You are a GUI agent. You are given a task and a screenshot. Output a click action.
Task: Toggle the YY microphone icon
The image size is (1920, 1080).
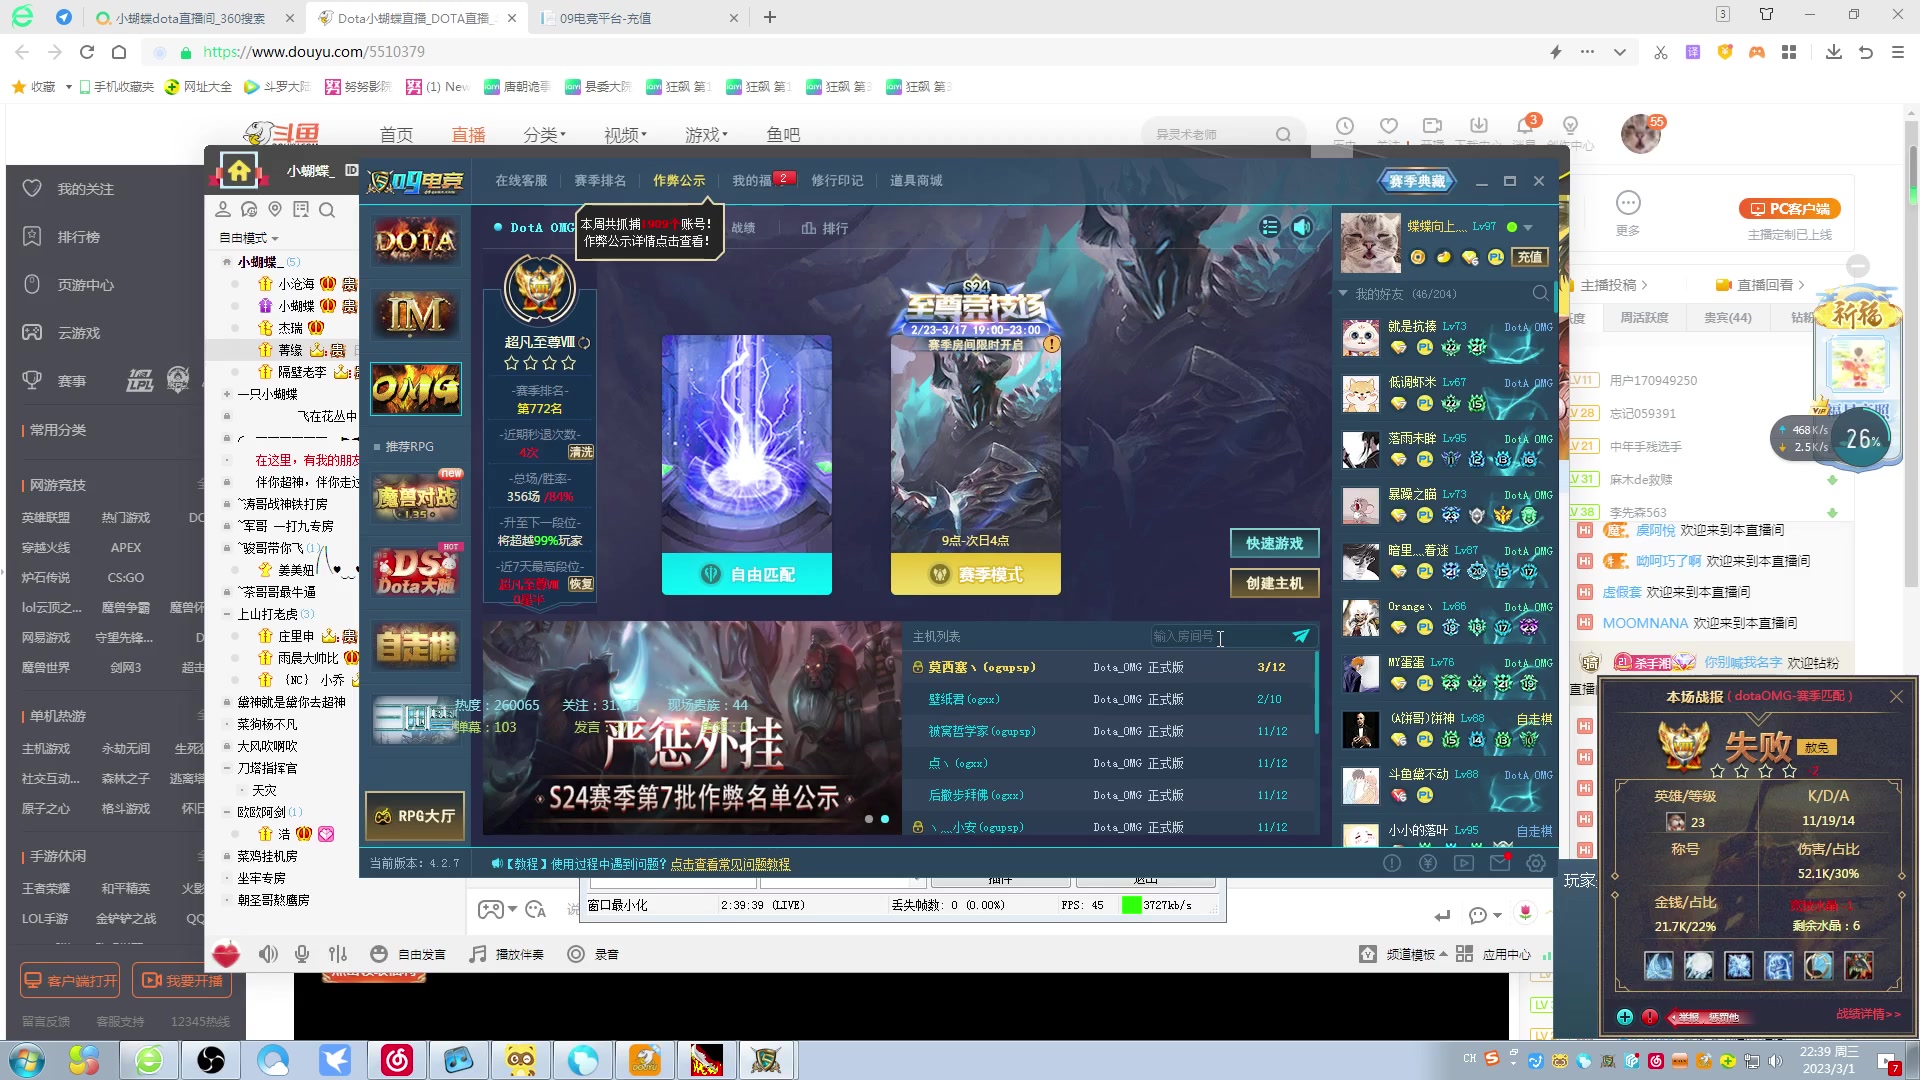(302, 954)
